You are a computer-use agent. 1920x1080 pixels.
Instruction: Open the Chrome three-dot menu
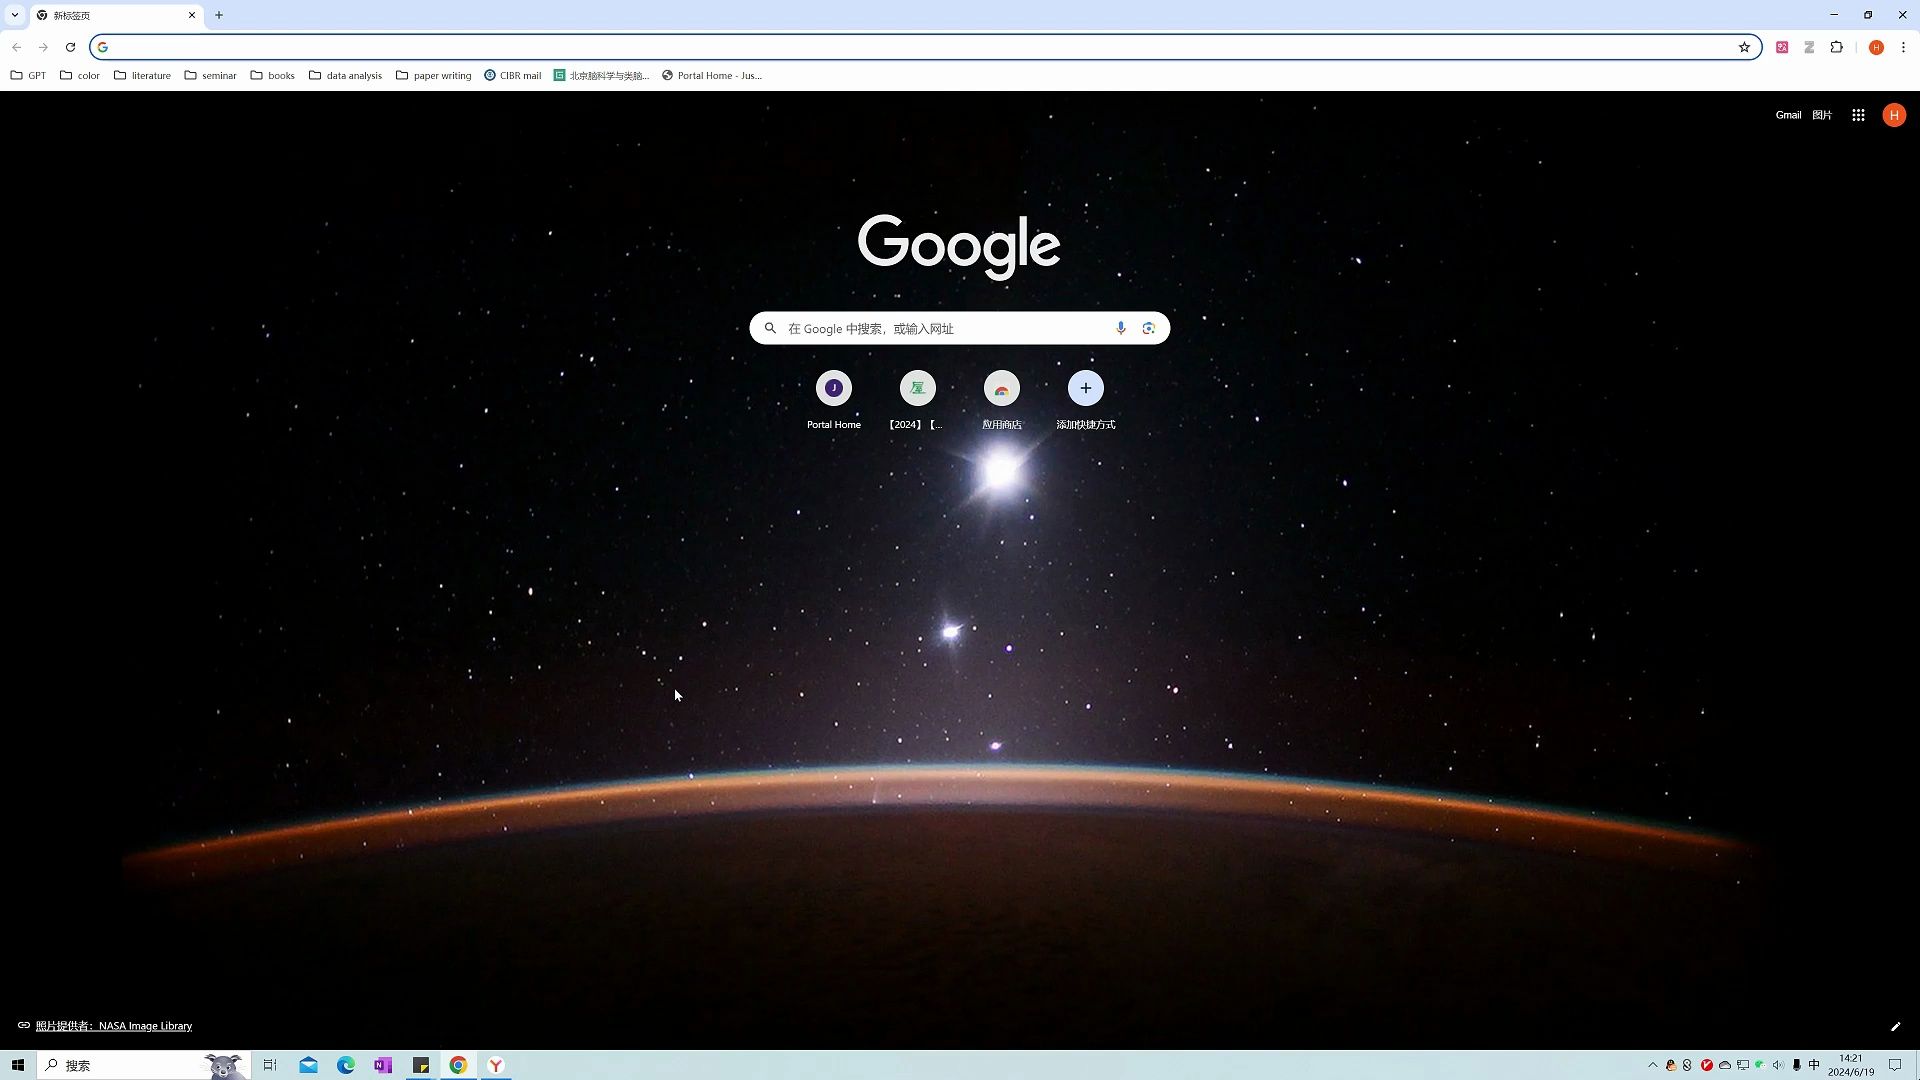click(x=1903, y=47)
